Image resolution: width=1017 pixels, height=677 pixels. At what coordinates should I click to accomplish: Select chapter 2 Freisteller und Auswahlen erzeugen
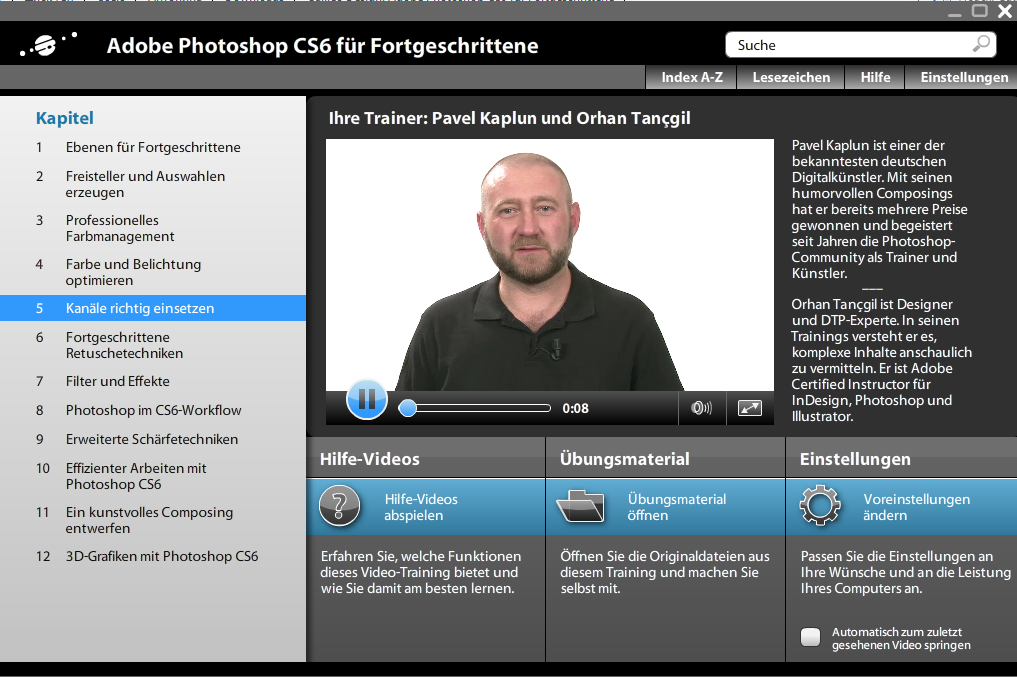[153, 184]
